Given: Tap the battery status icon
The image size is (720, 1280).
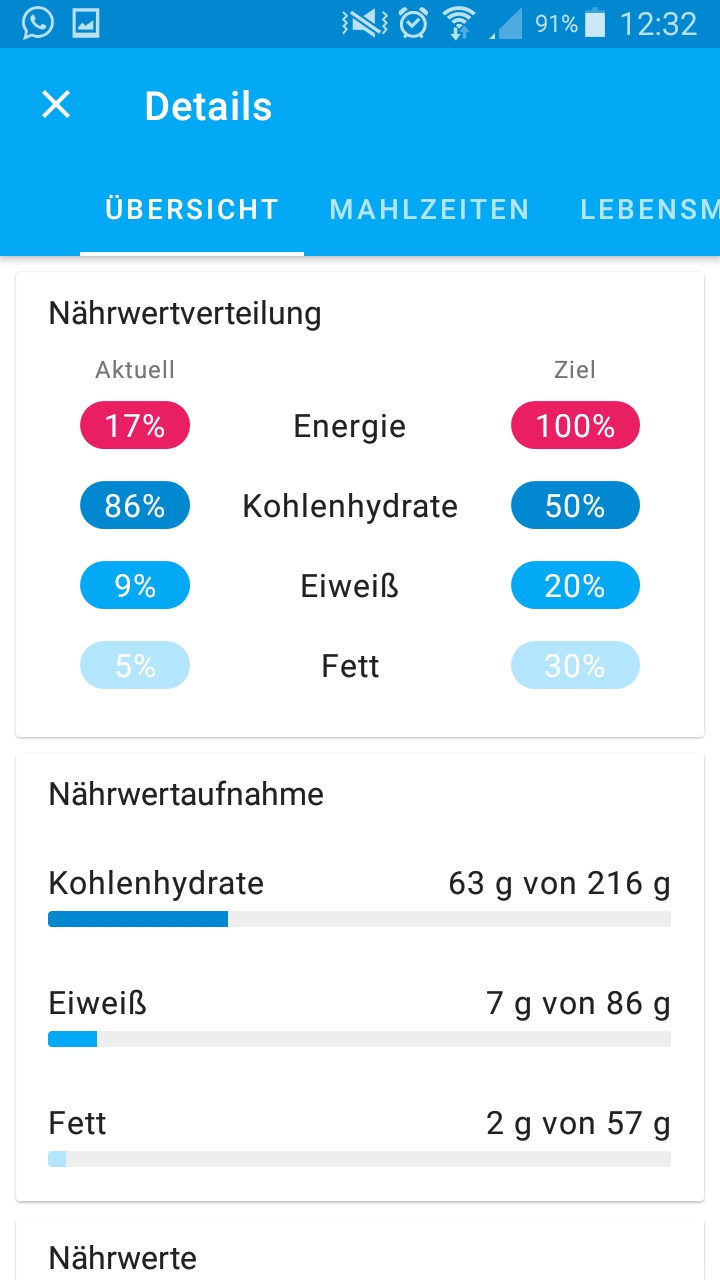Looking at the screenshot, I should (x=595, y=23).
